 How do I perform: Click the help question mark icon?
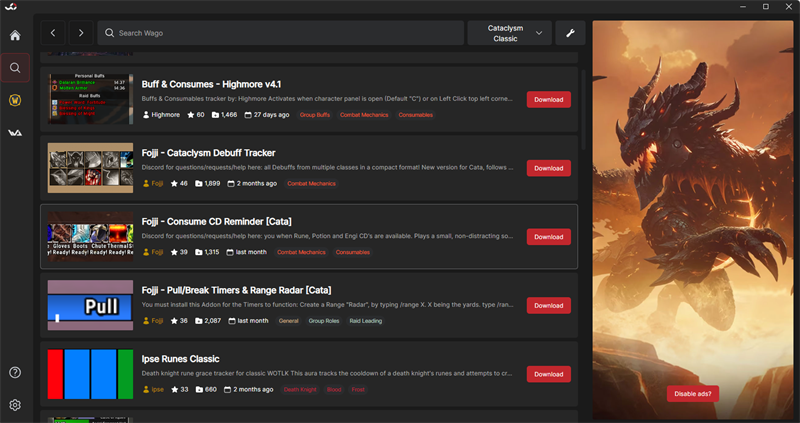15,373
